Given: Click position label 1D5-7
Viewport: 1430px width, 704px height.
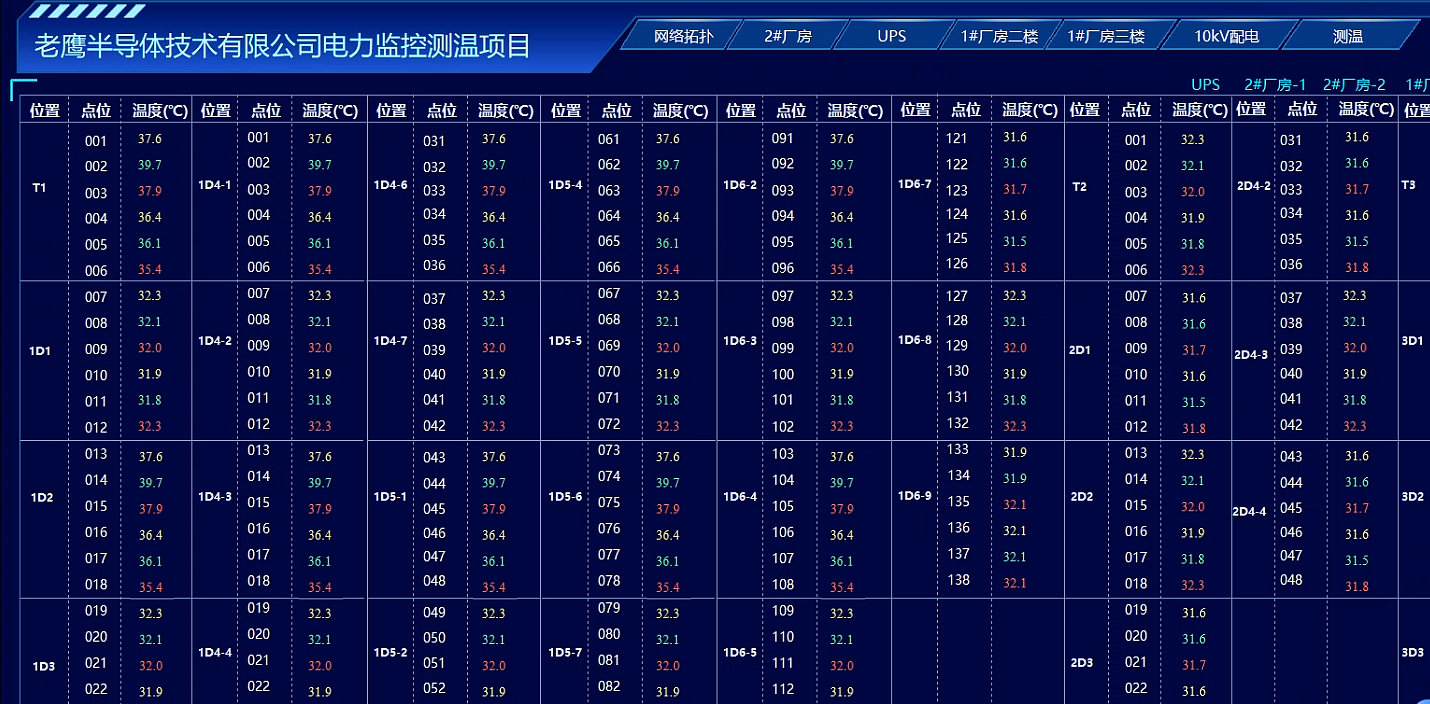Looking at the screenshot, I should tap(565, 652).
